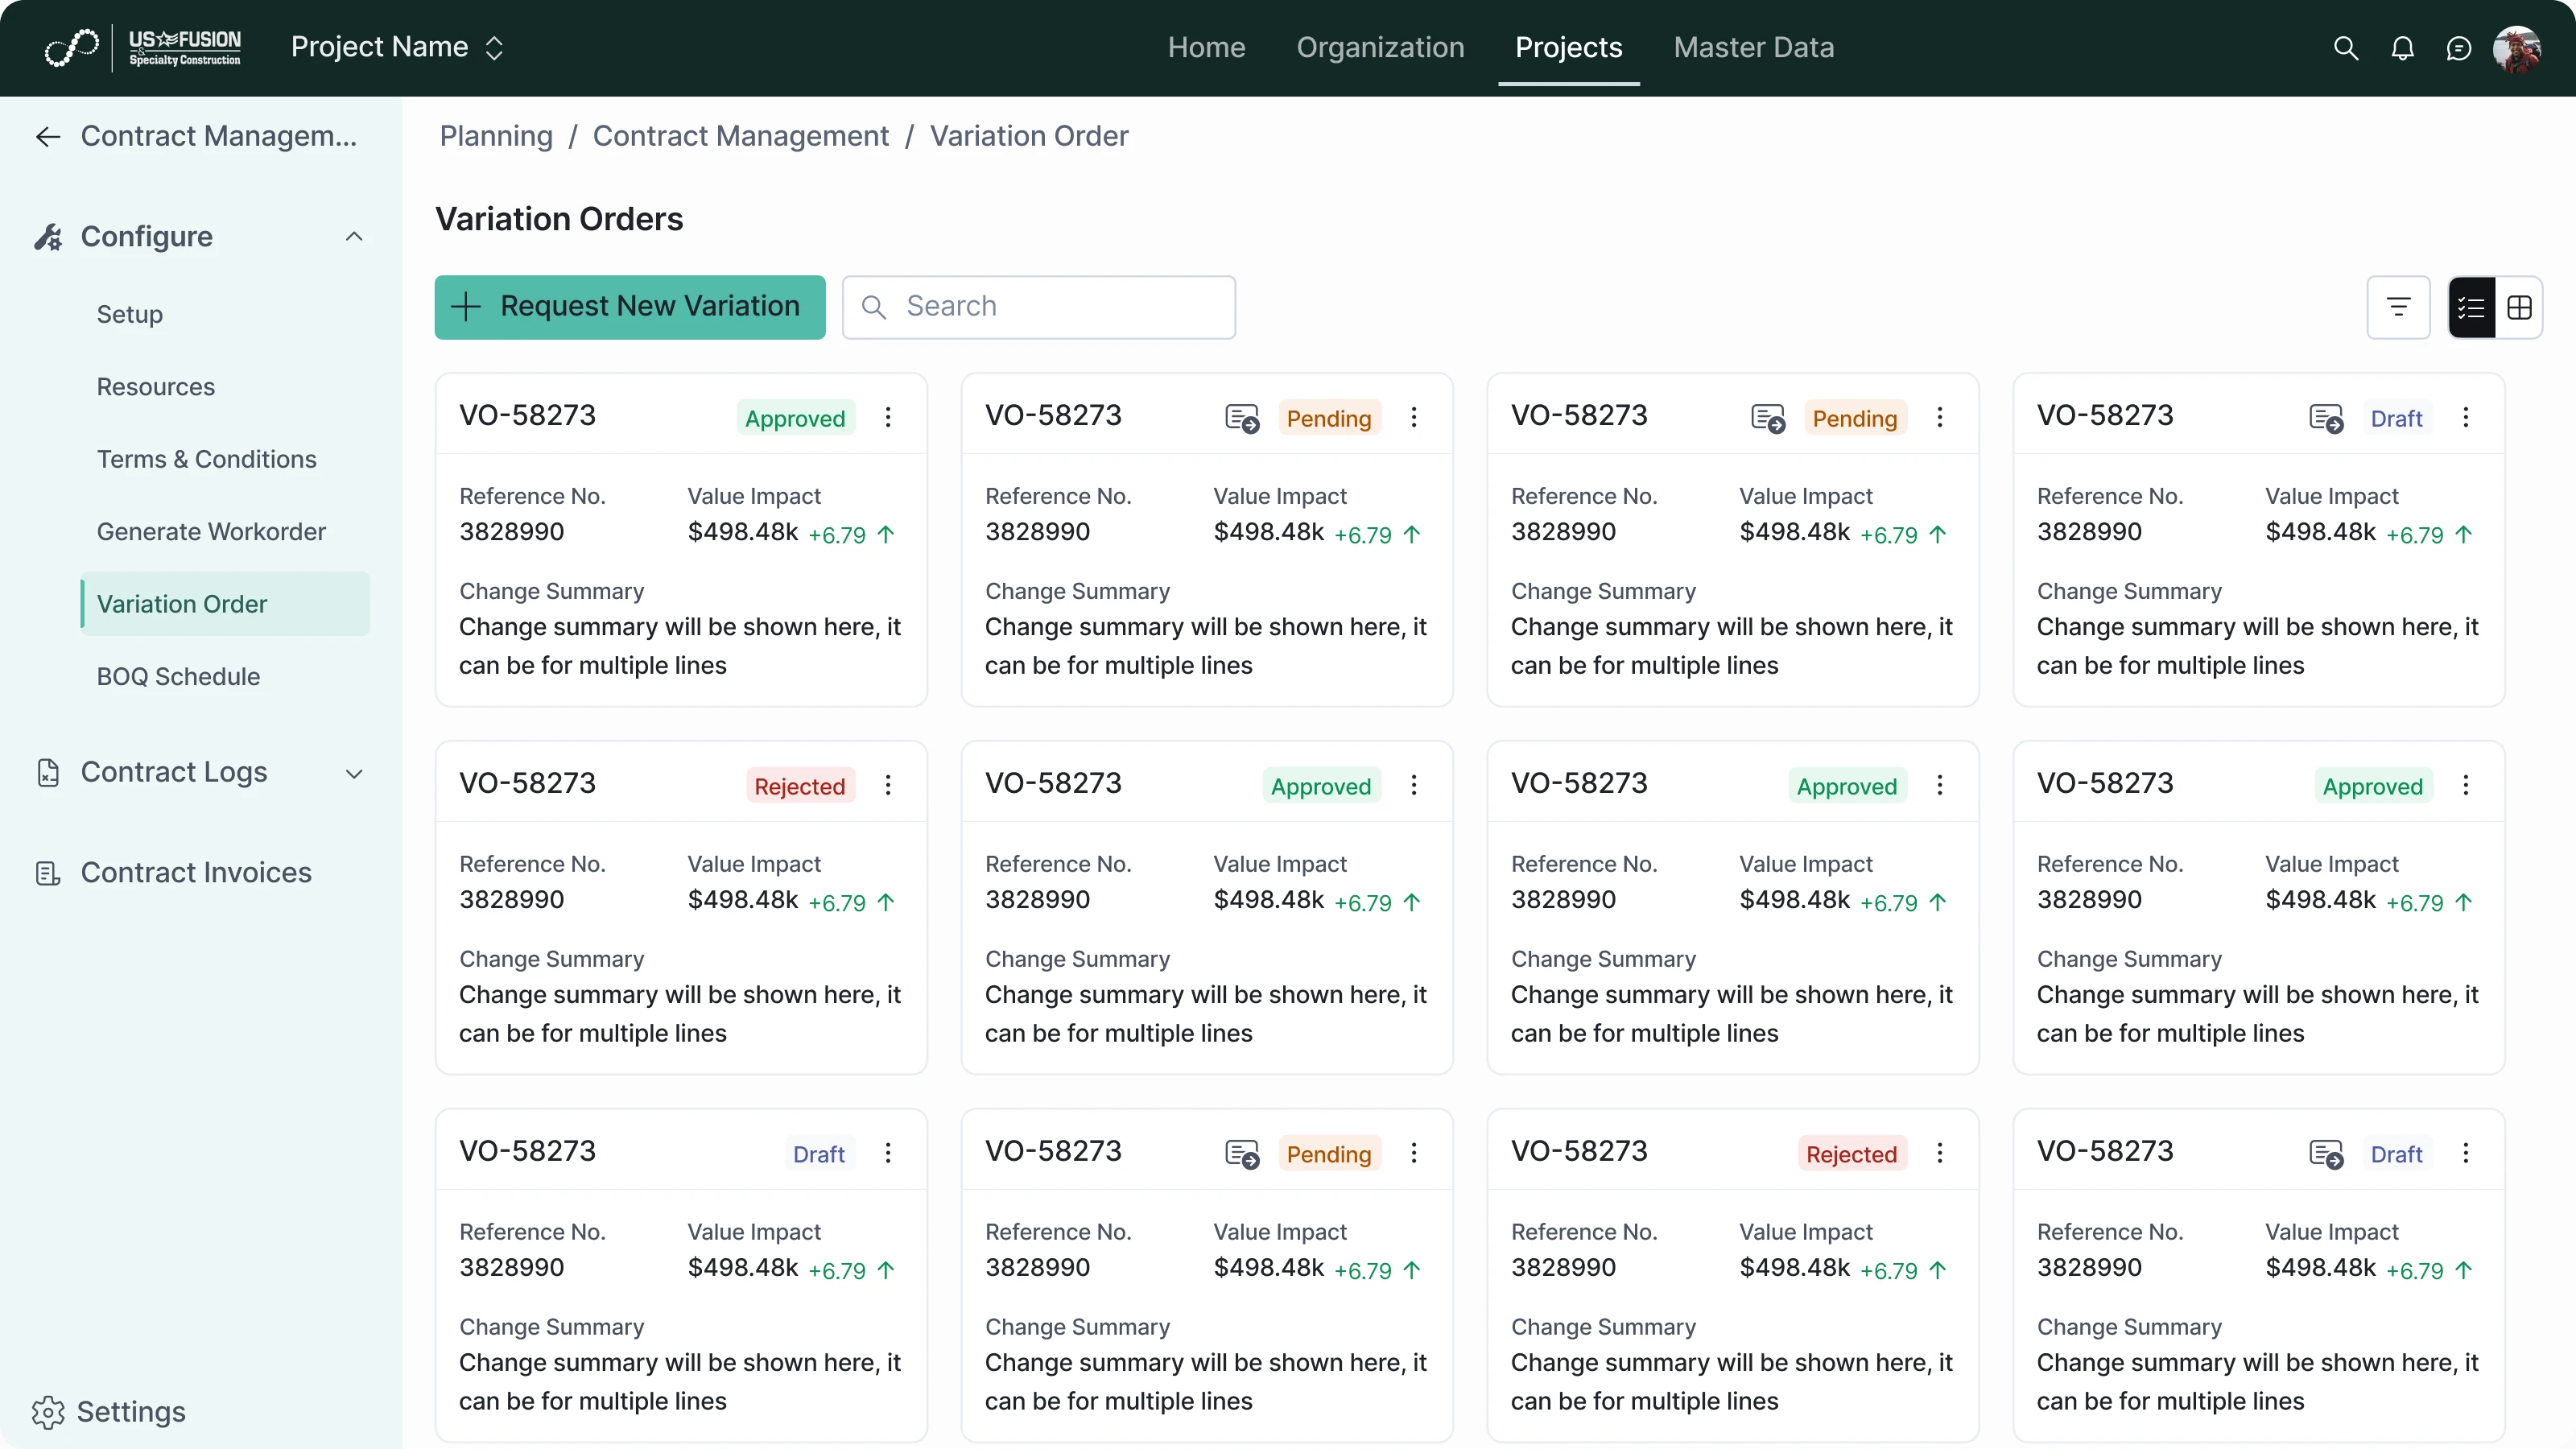Open the notifications bell icon
The height and width of the screenshot is (1449, 2576).
2402,48
